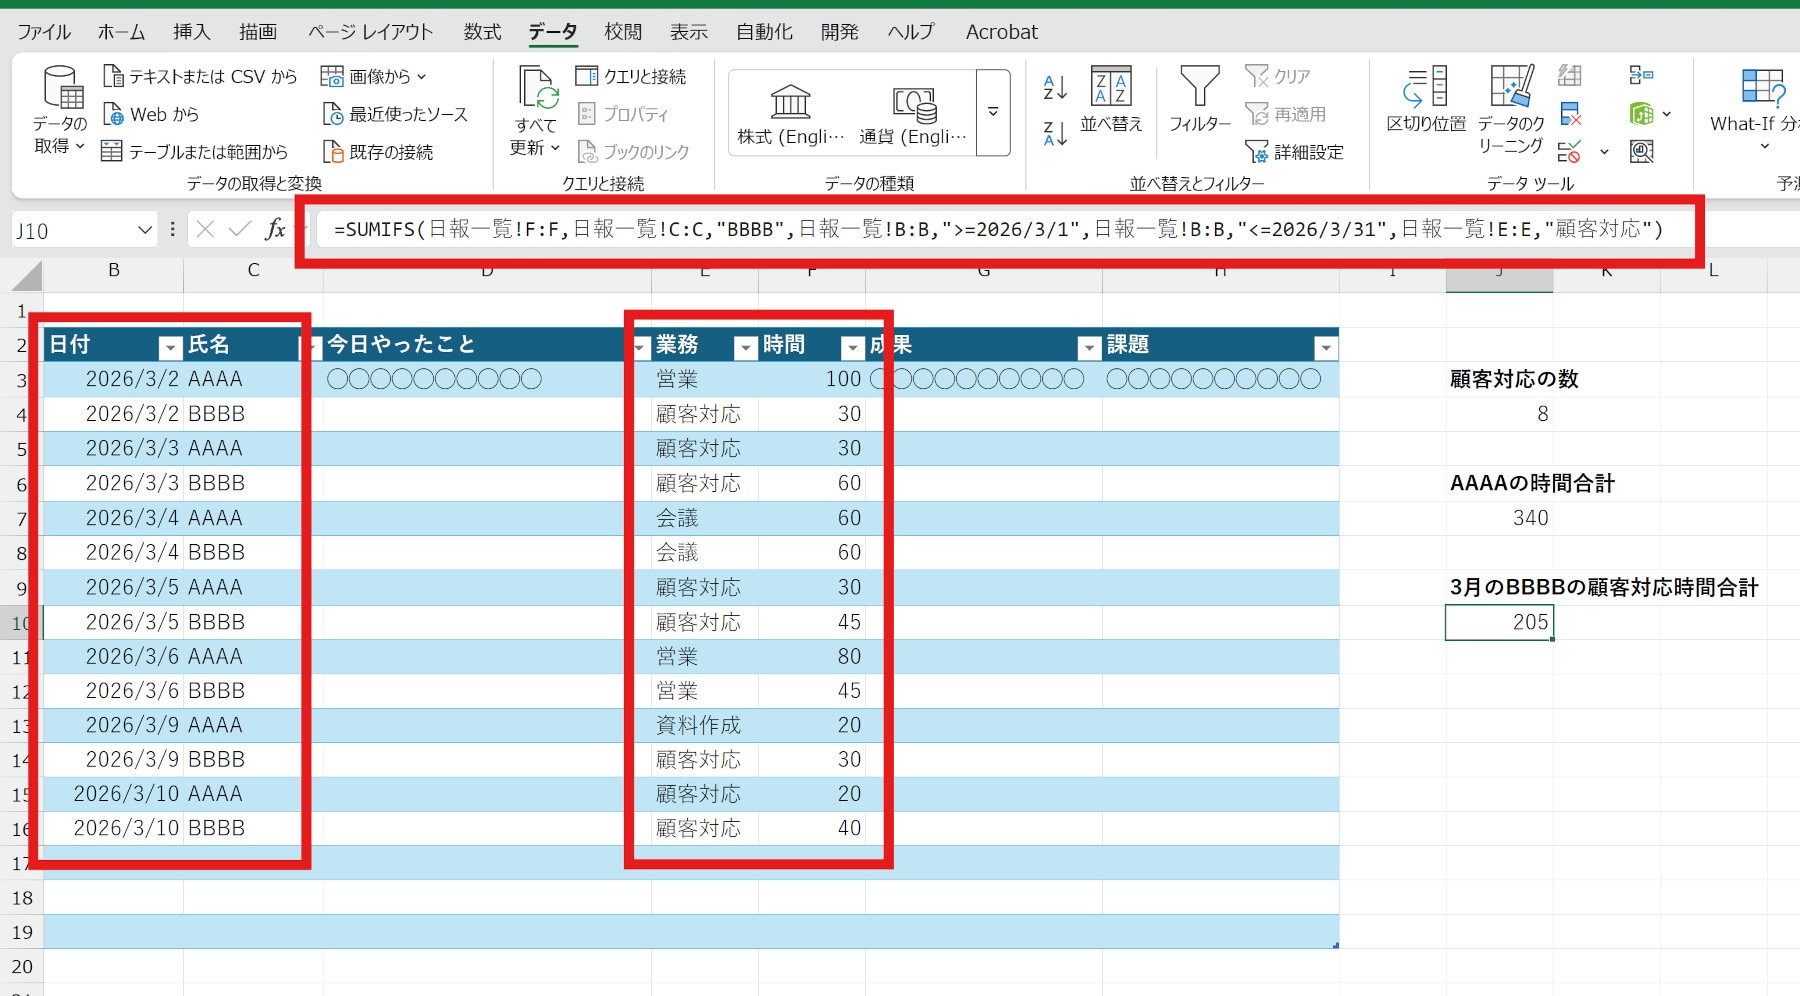
Task: Open the 日付 column filter dropdown
Action: [x=170, y=347]
